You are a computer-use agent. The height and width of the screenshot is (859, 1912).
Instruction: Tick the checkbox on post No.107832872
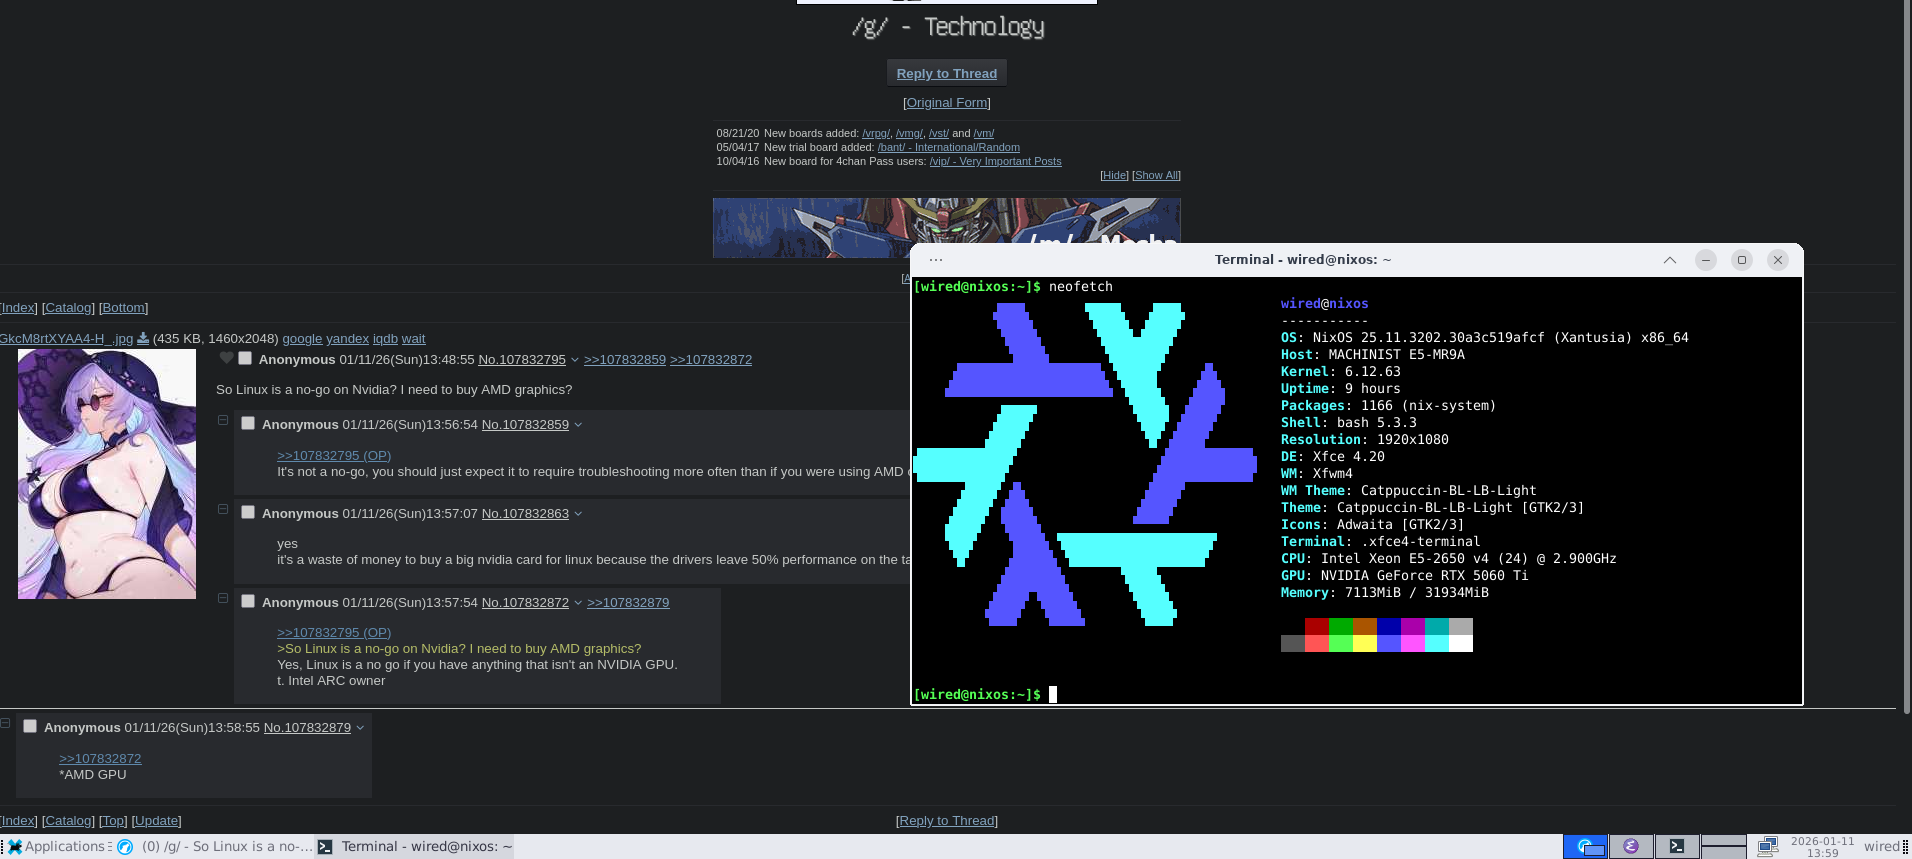pos(248,601)
